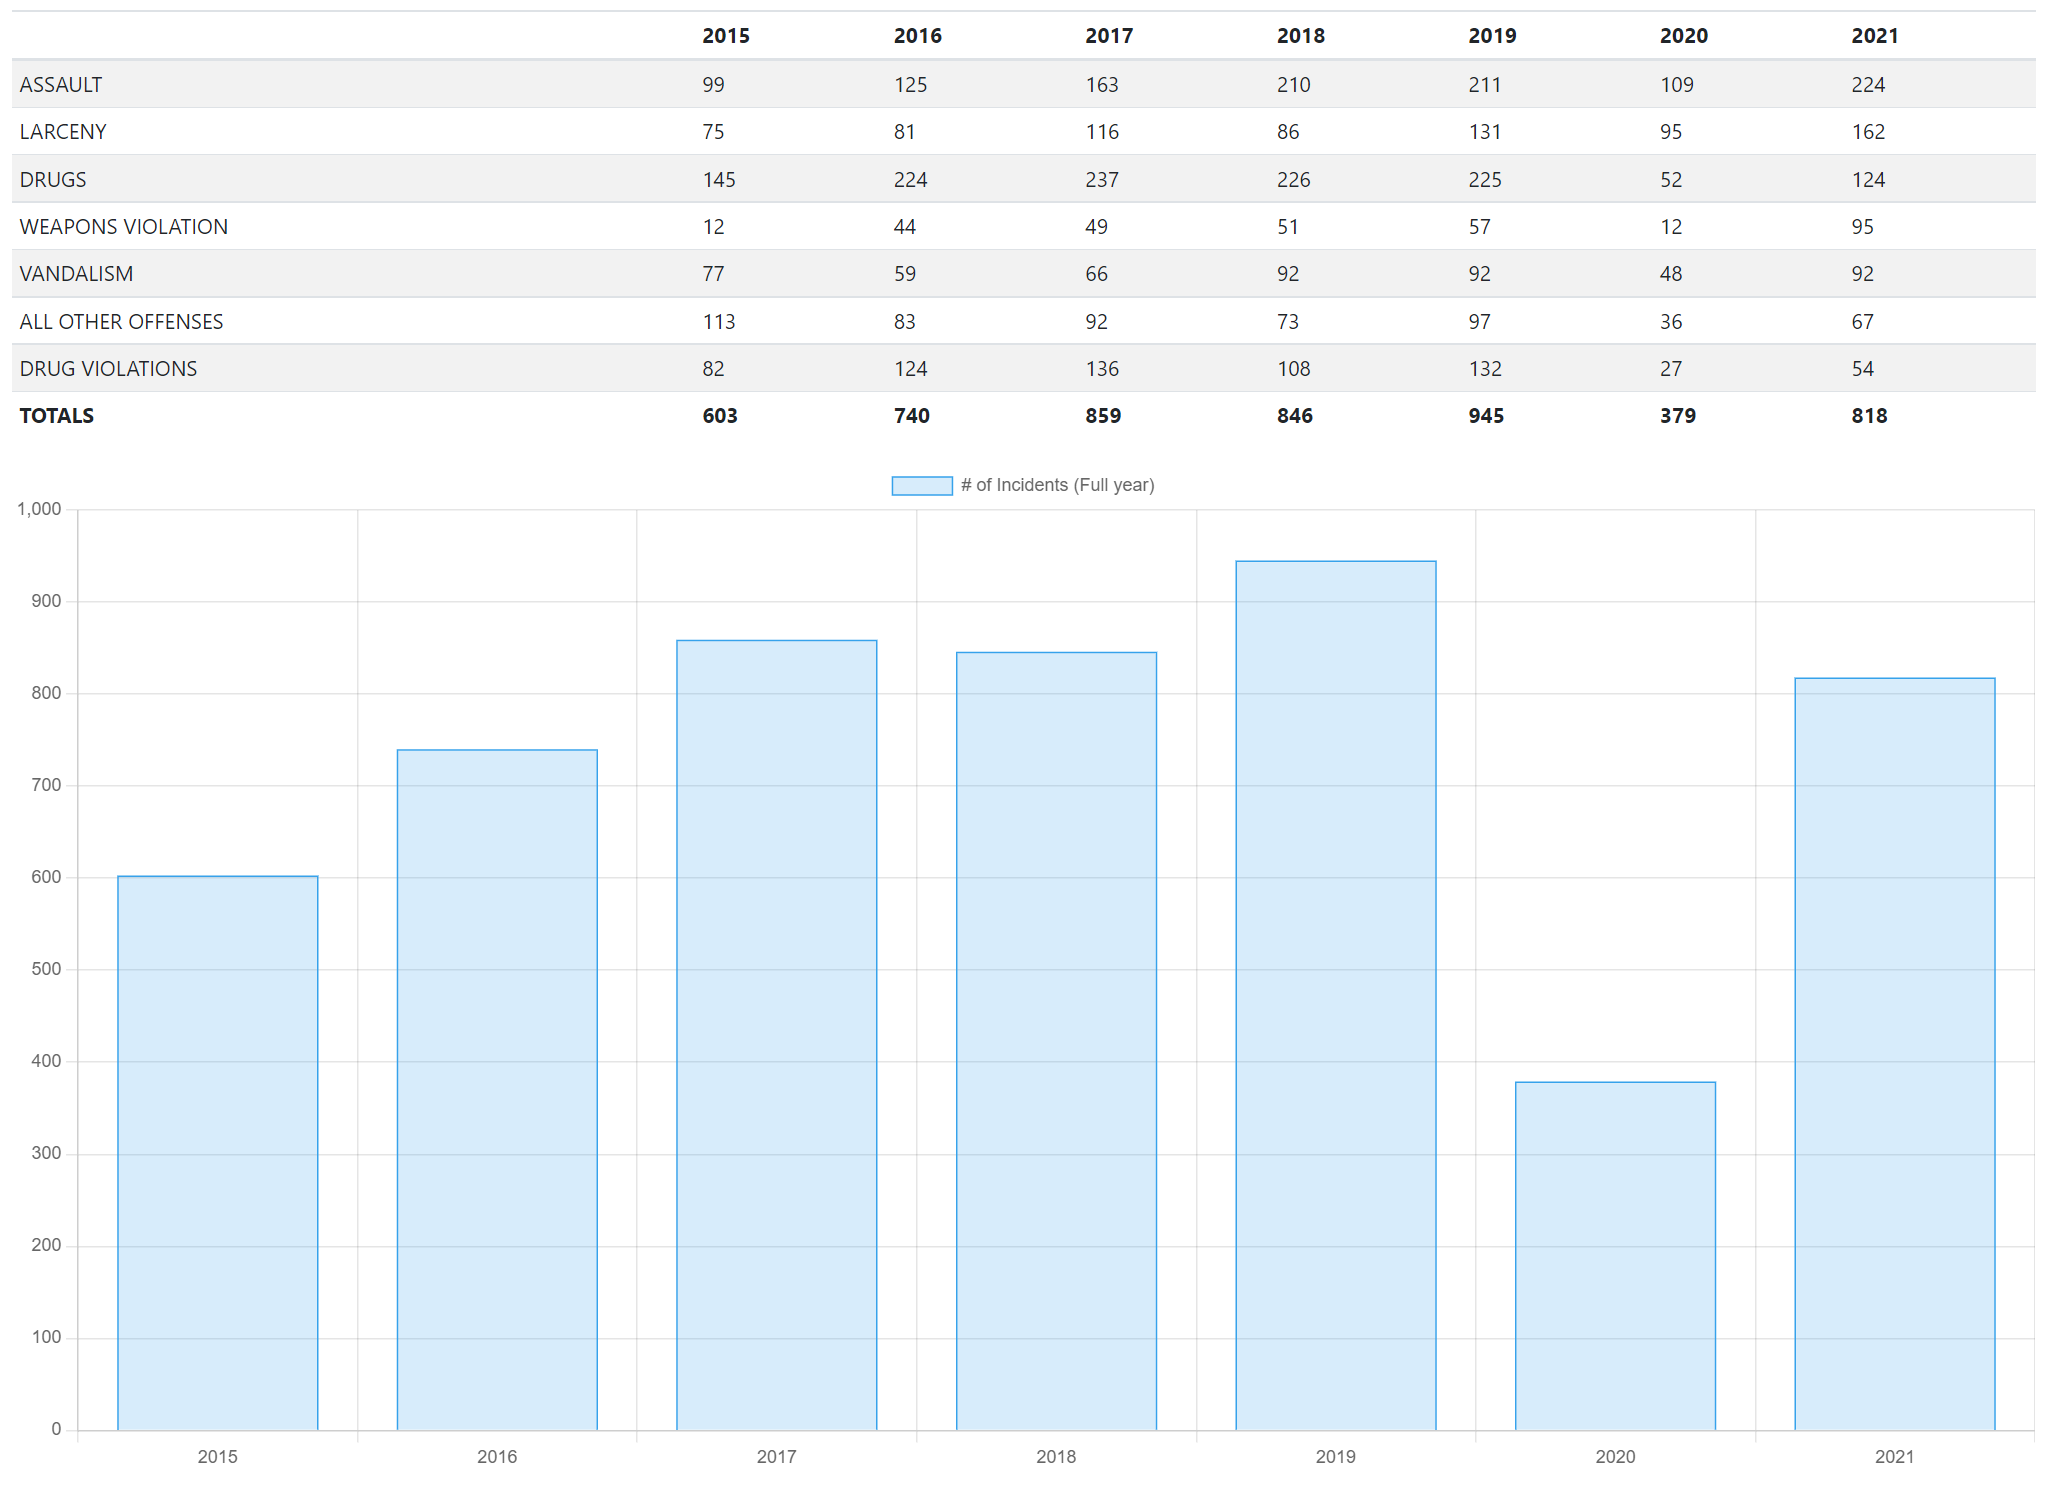The width and height of the screenshot is (2053, 1485).
Task: Click the 2016 incidents bar
Action: (x=497, y=1089)
